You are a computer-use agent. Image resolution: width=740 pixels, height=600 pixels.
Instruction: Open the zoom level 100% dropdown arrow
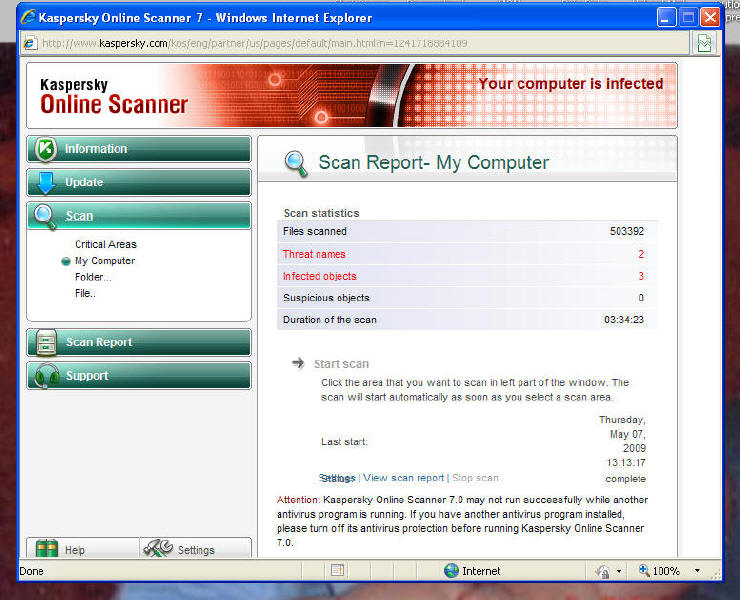coord(697,571)
